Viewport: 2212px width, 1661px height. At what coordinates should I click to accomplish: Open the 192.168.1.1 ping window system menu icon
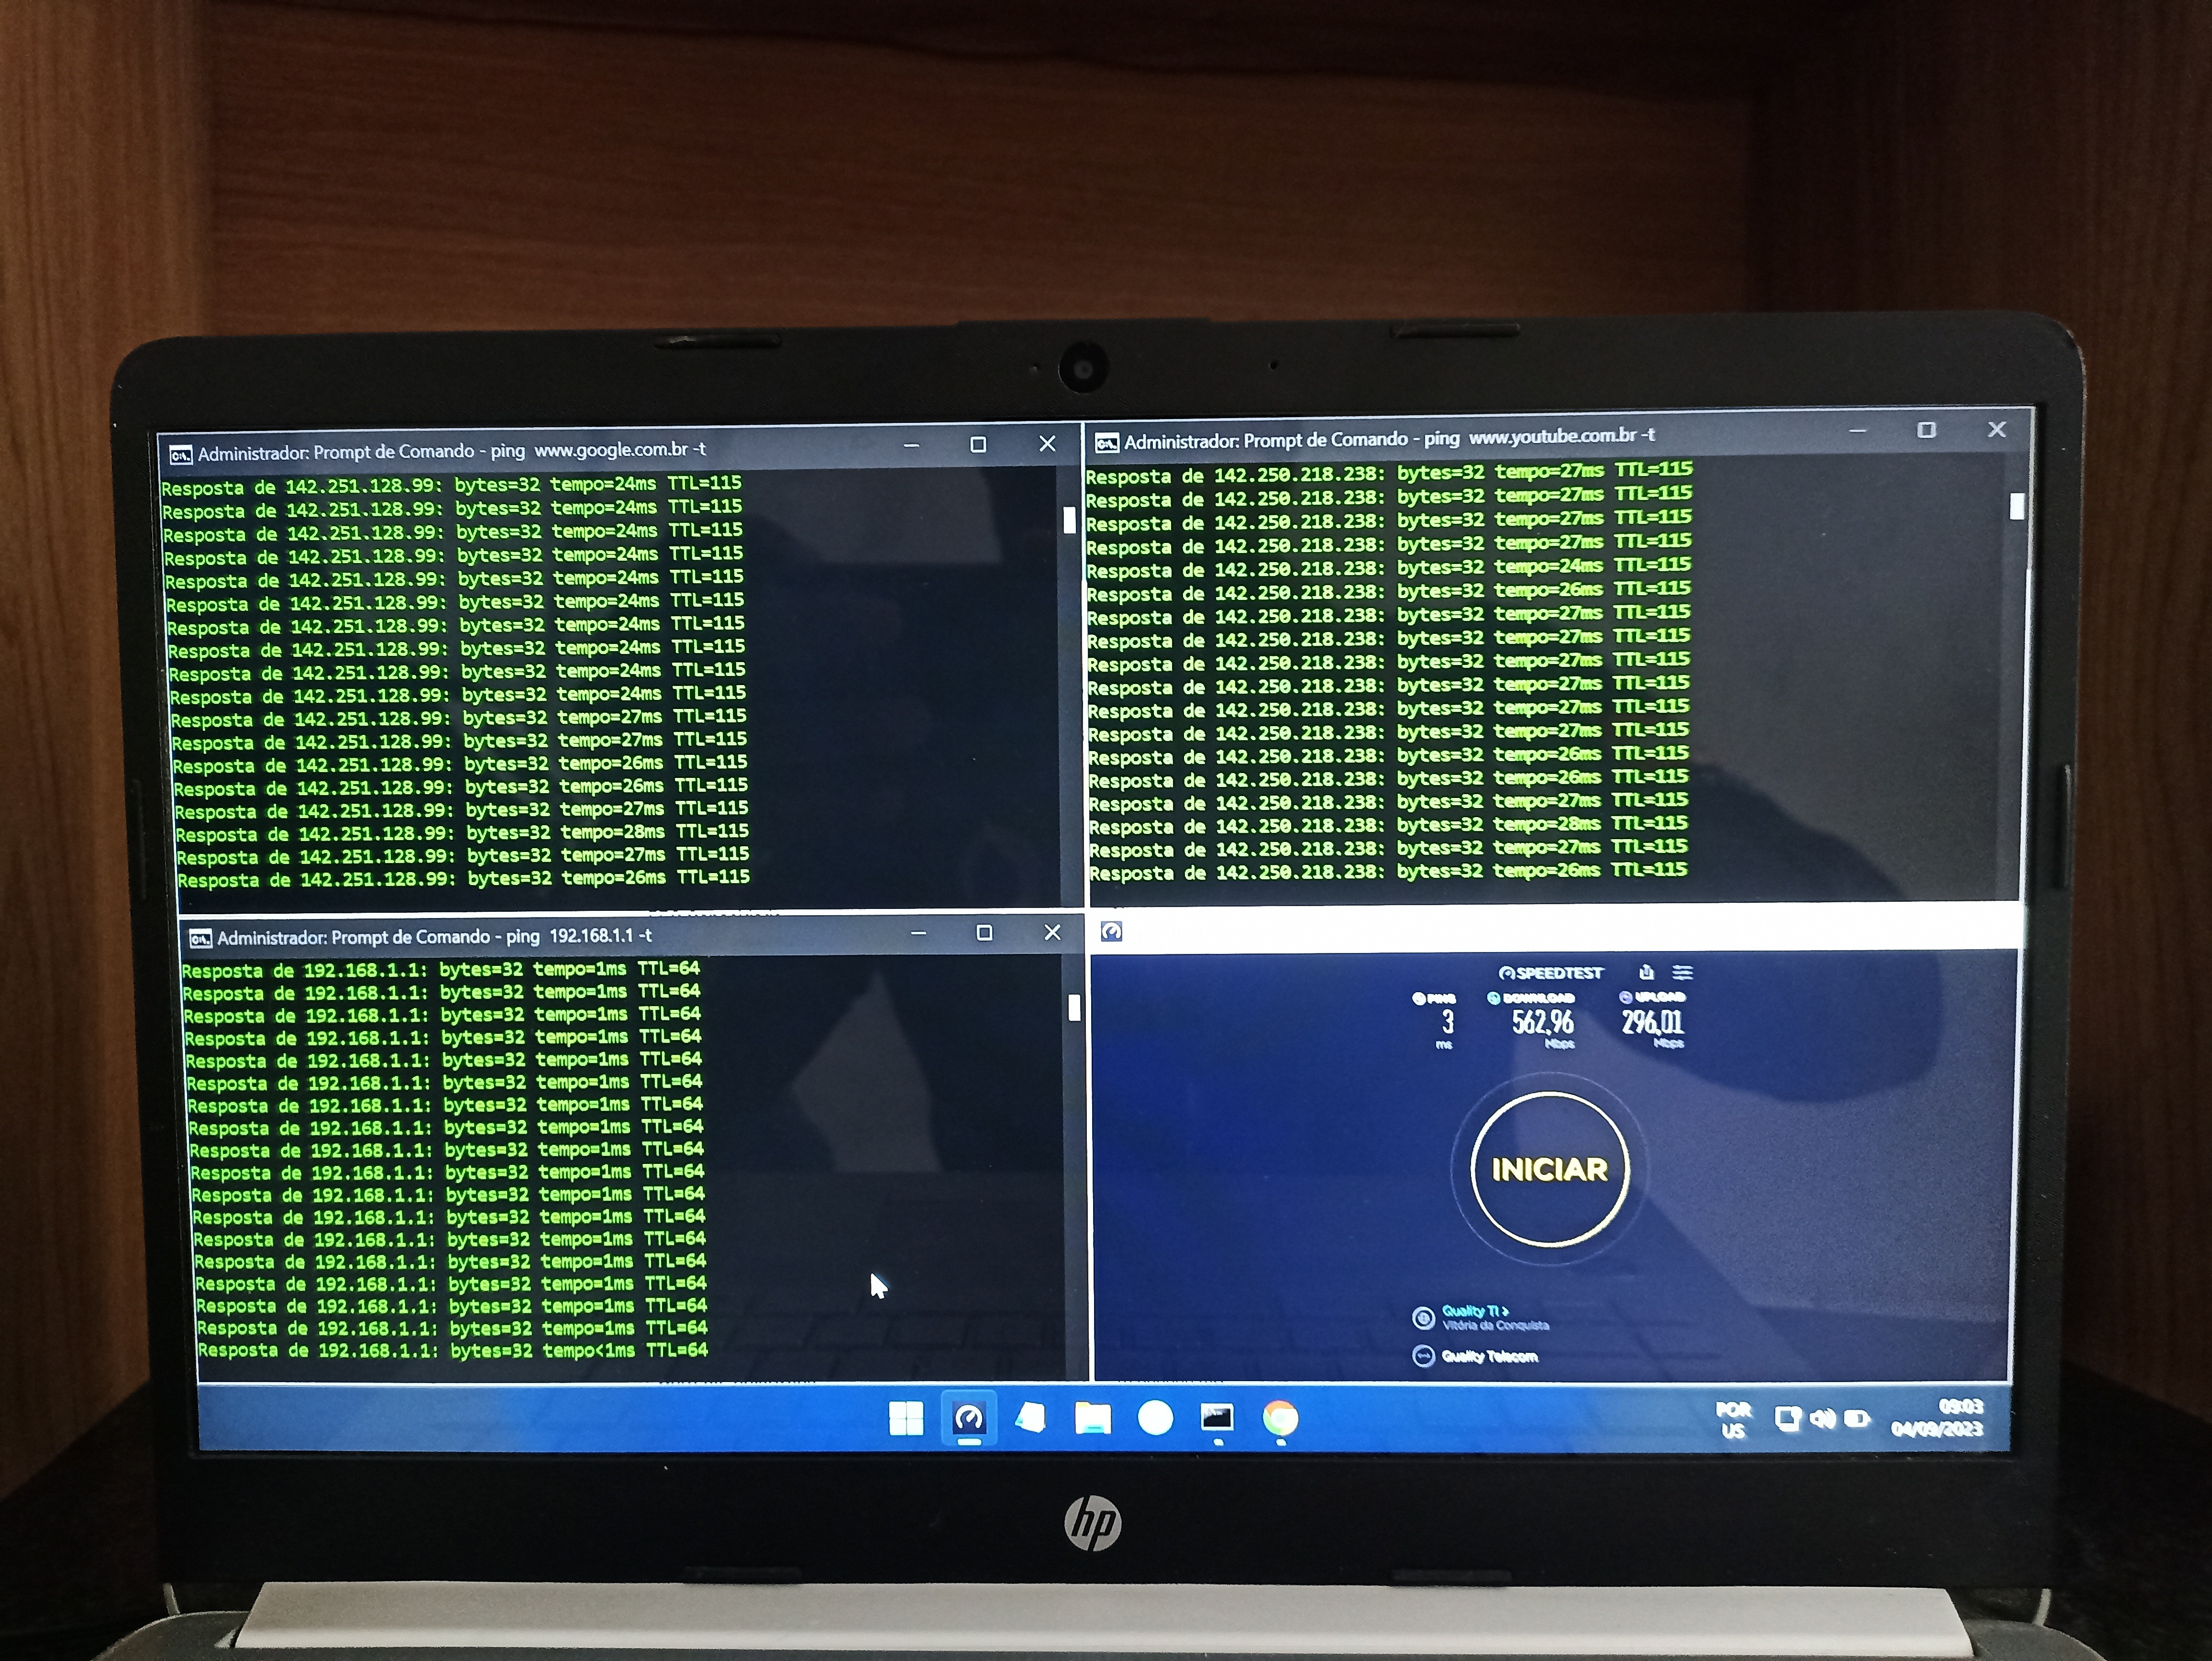(x=200, y=938)
